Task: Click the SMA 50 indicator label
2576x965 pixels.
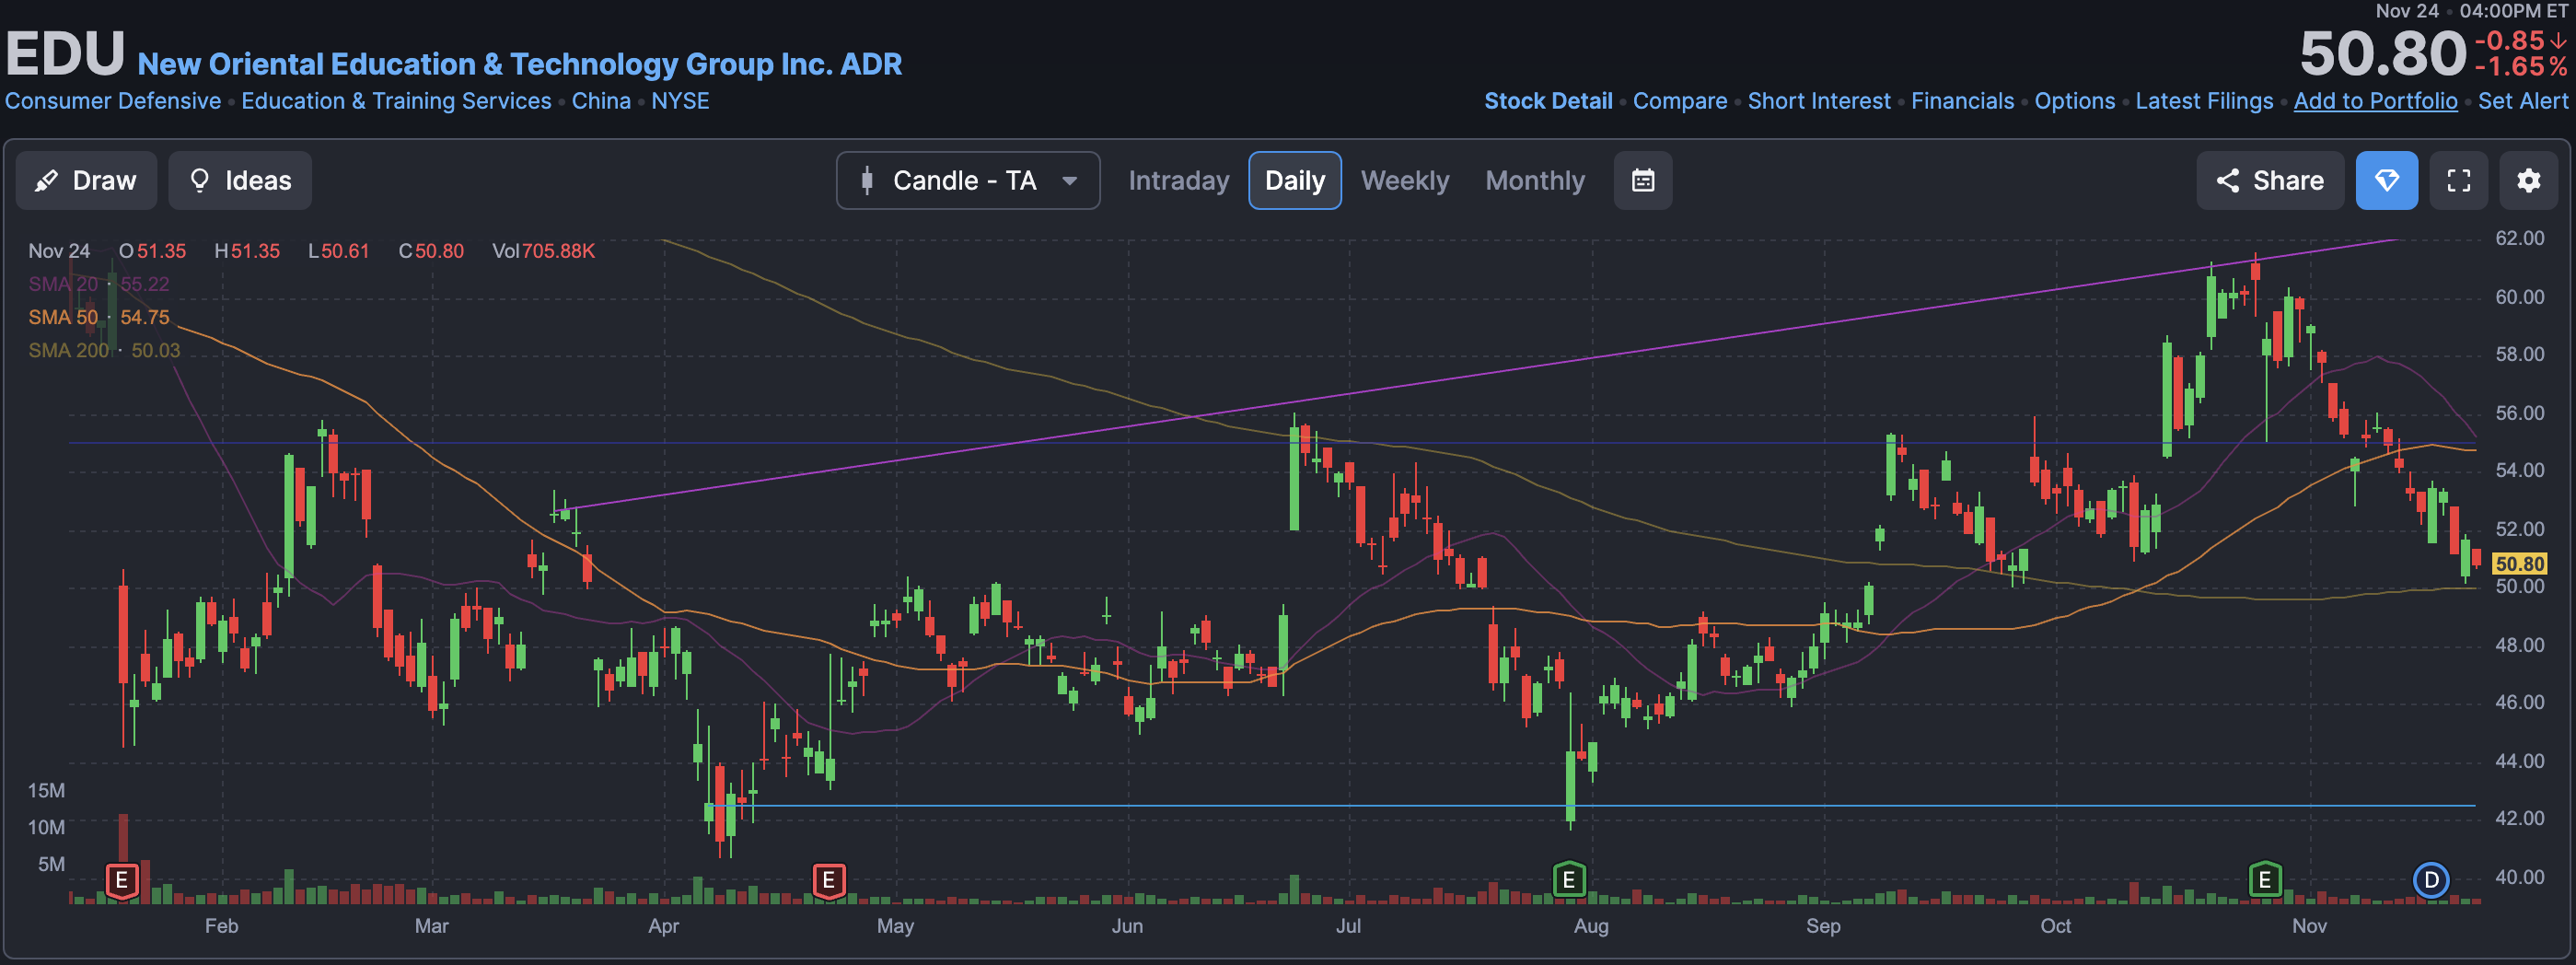Action: click(x=63, y=317)
